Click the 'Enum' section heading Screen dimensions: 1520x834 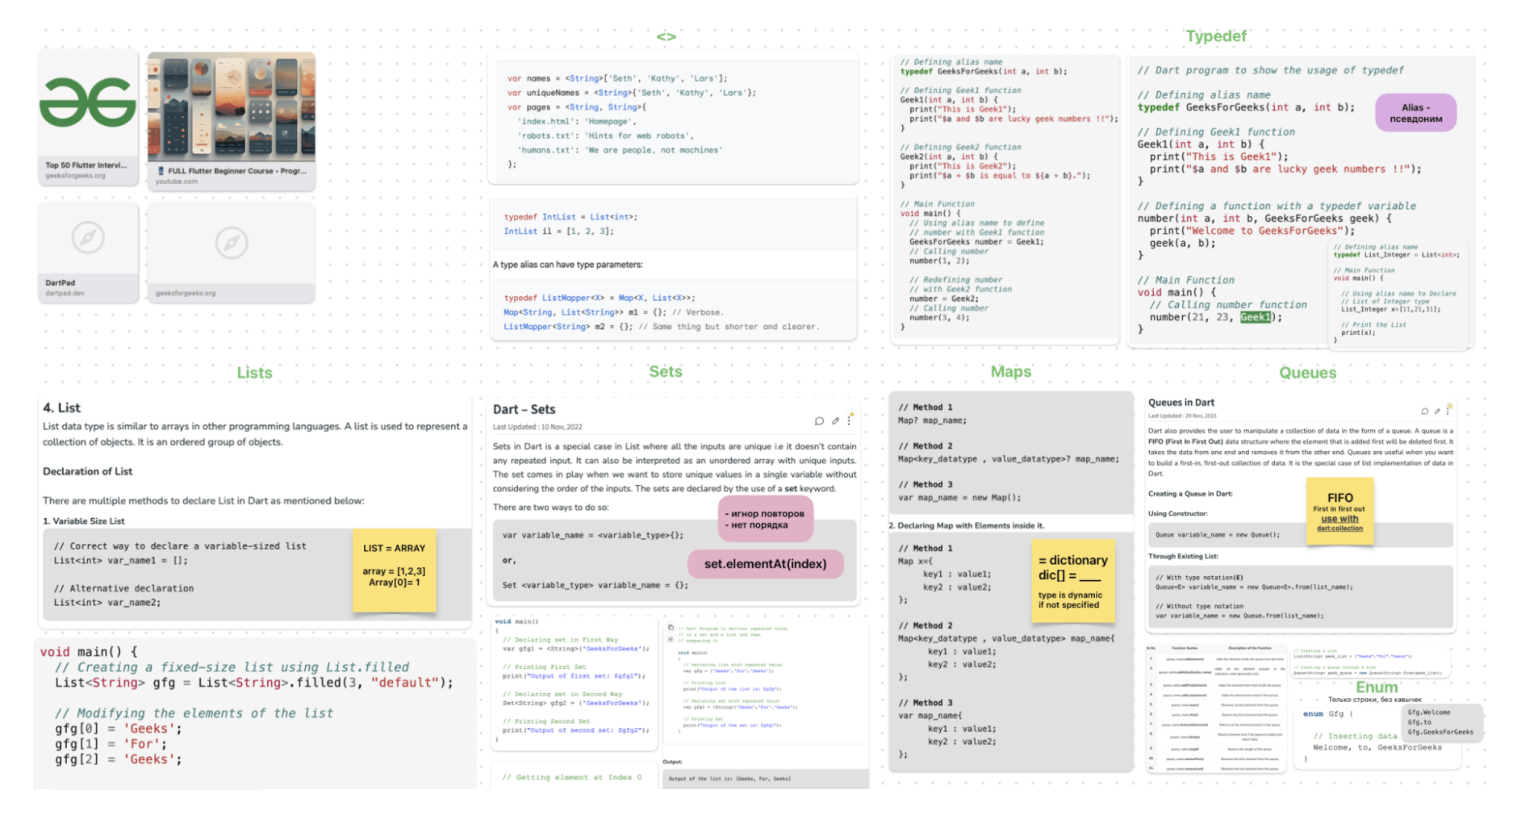coord(1376,687)
